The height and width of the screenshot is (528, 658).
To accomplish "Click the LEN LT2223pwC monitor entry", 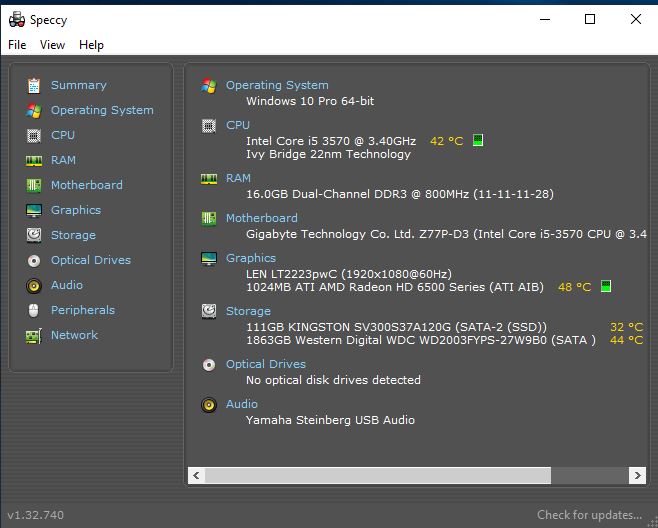I will pyautogui.click(x=349, y=274).
